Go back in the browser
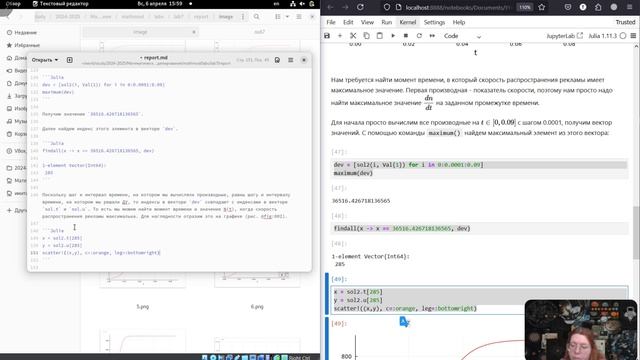Image resolution: width=640 pixels, height=360 pixels. click(330, 7)
